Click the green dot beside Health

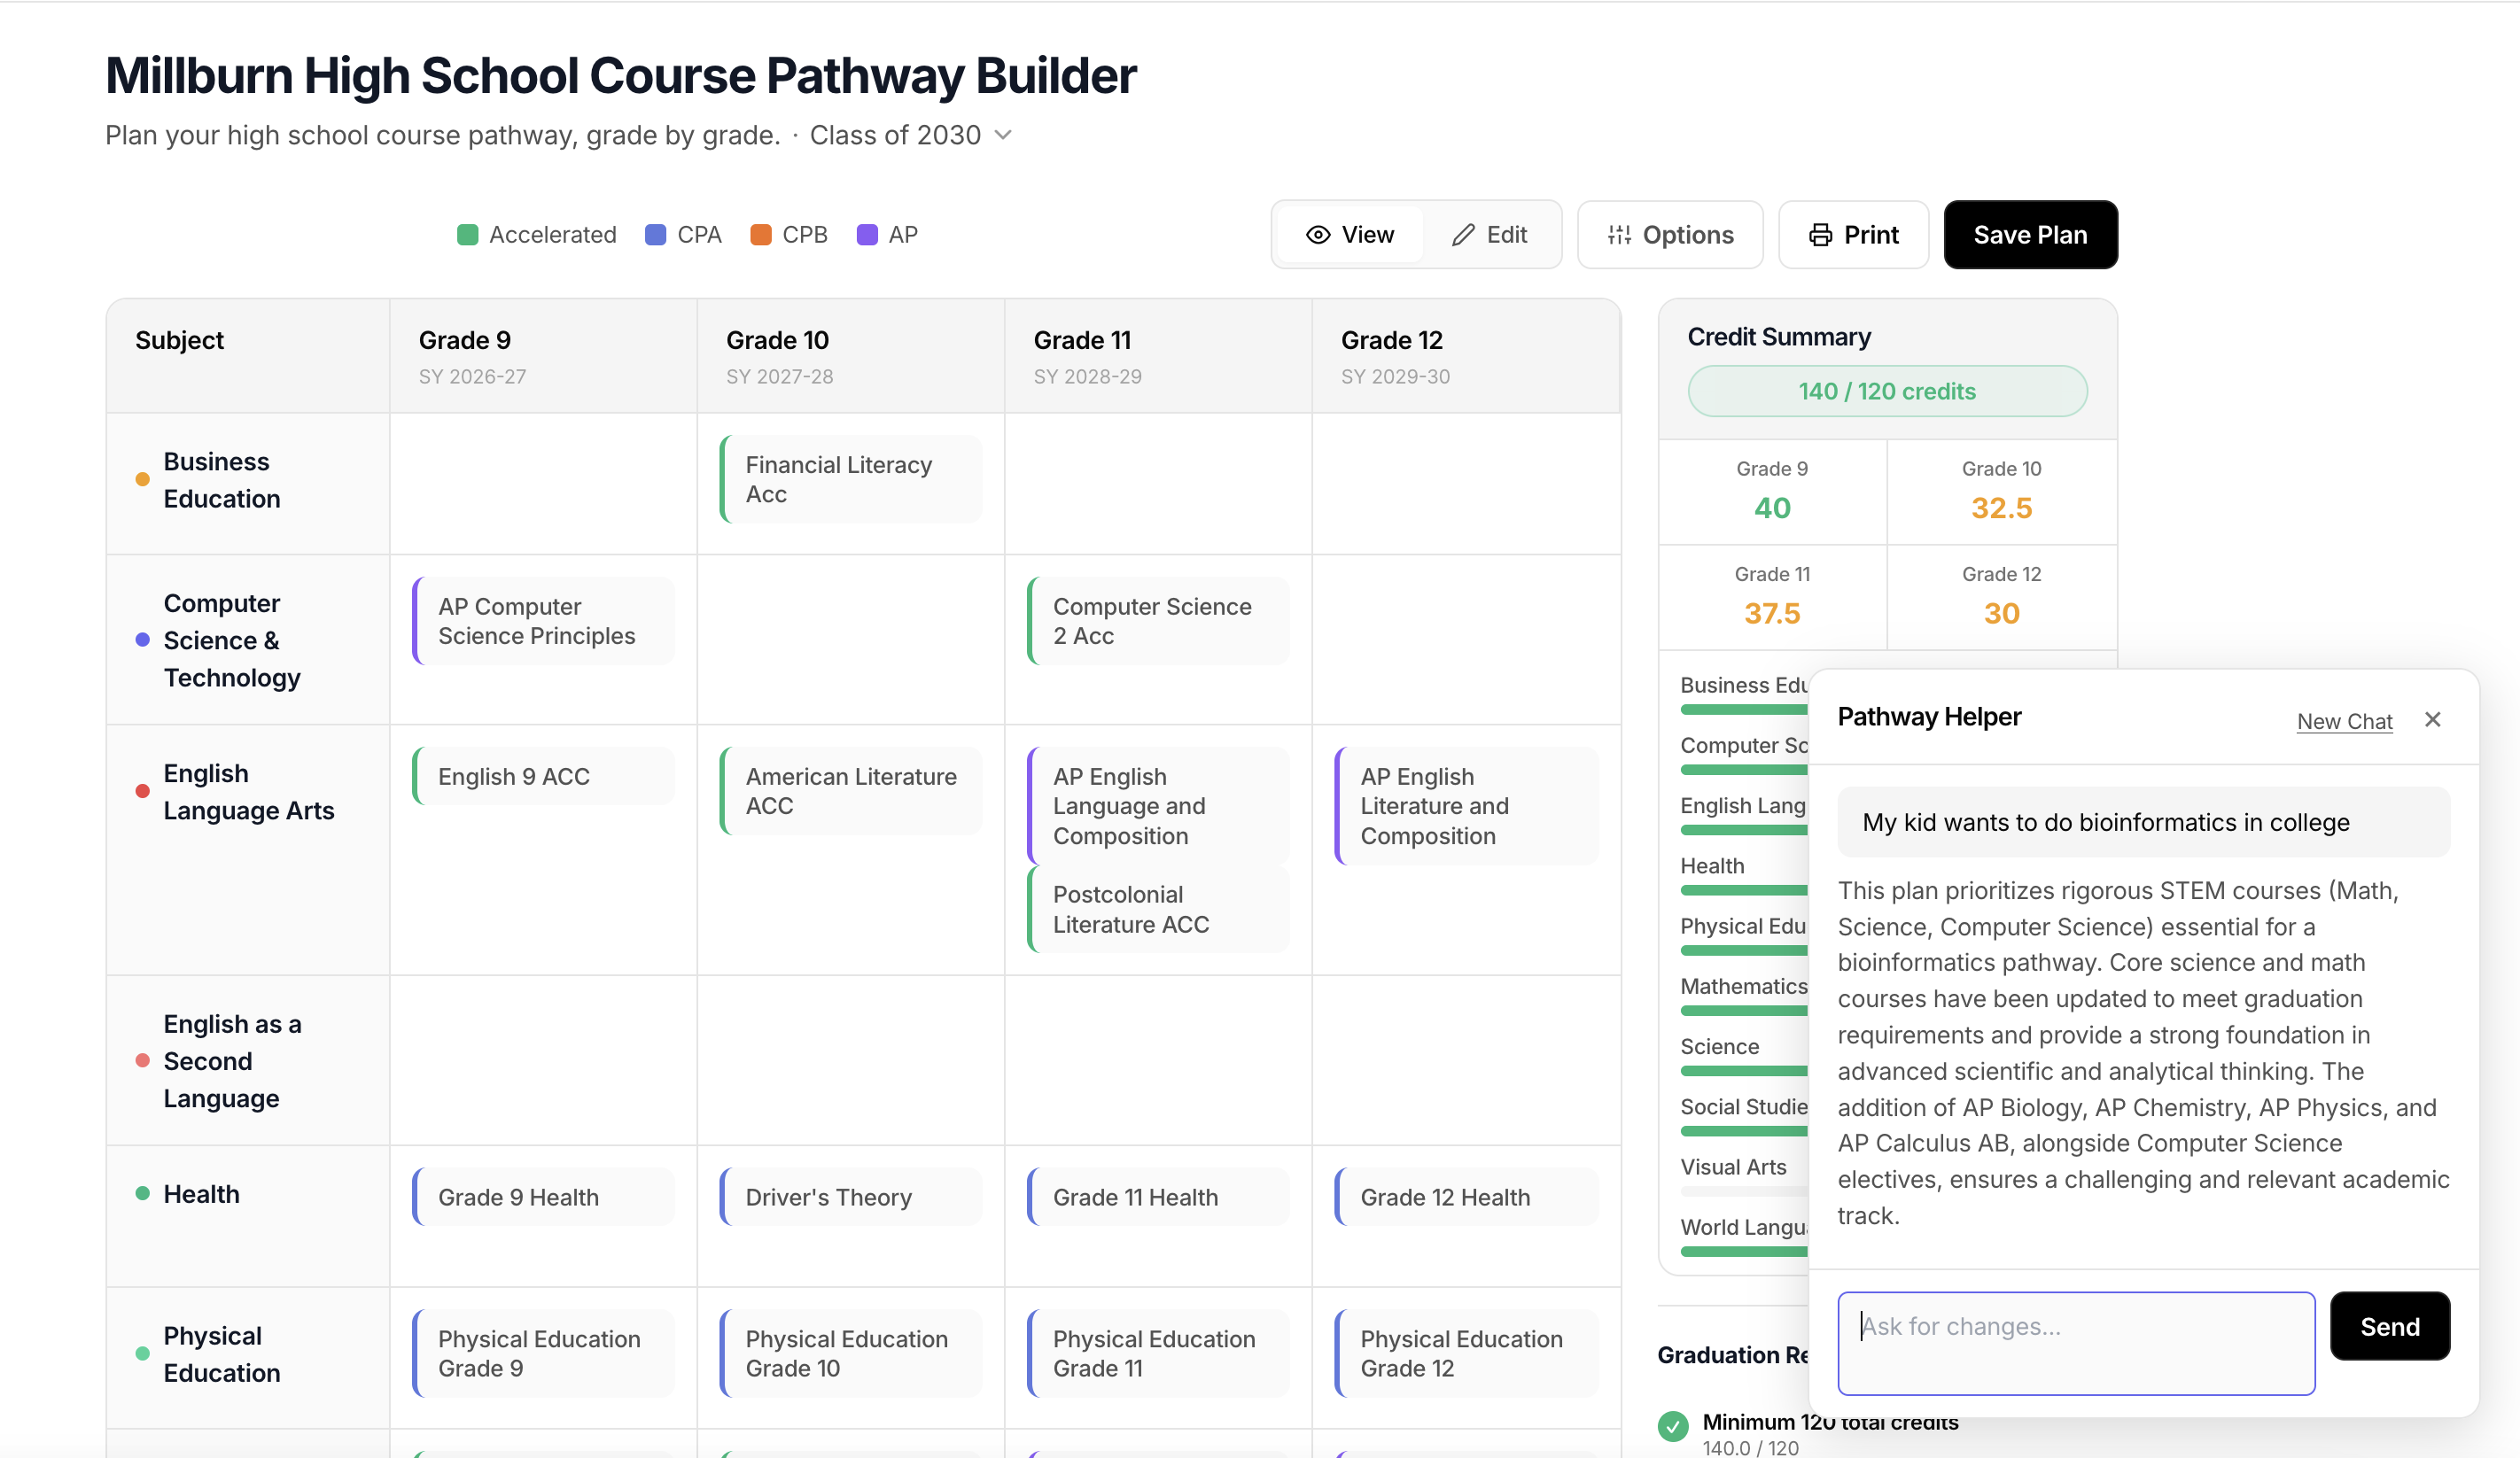[141, 1193]
